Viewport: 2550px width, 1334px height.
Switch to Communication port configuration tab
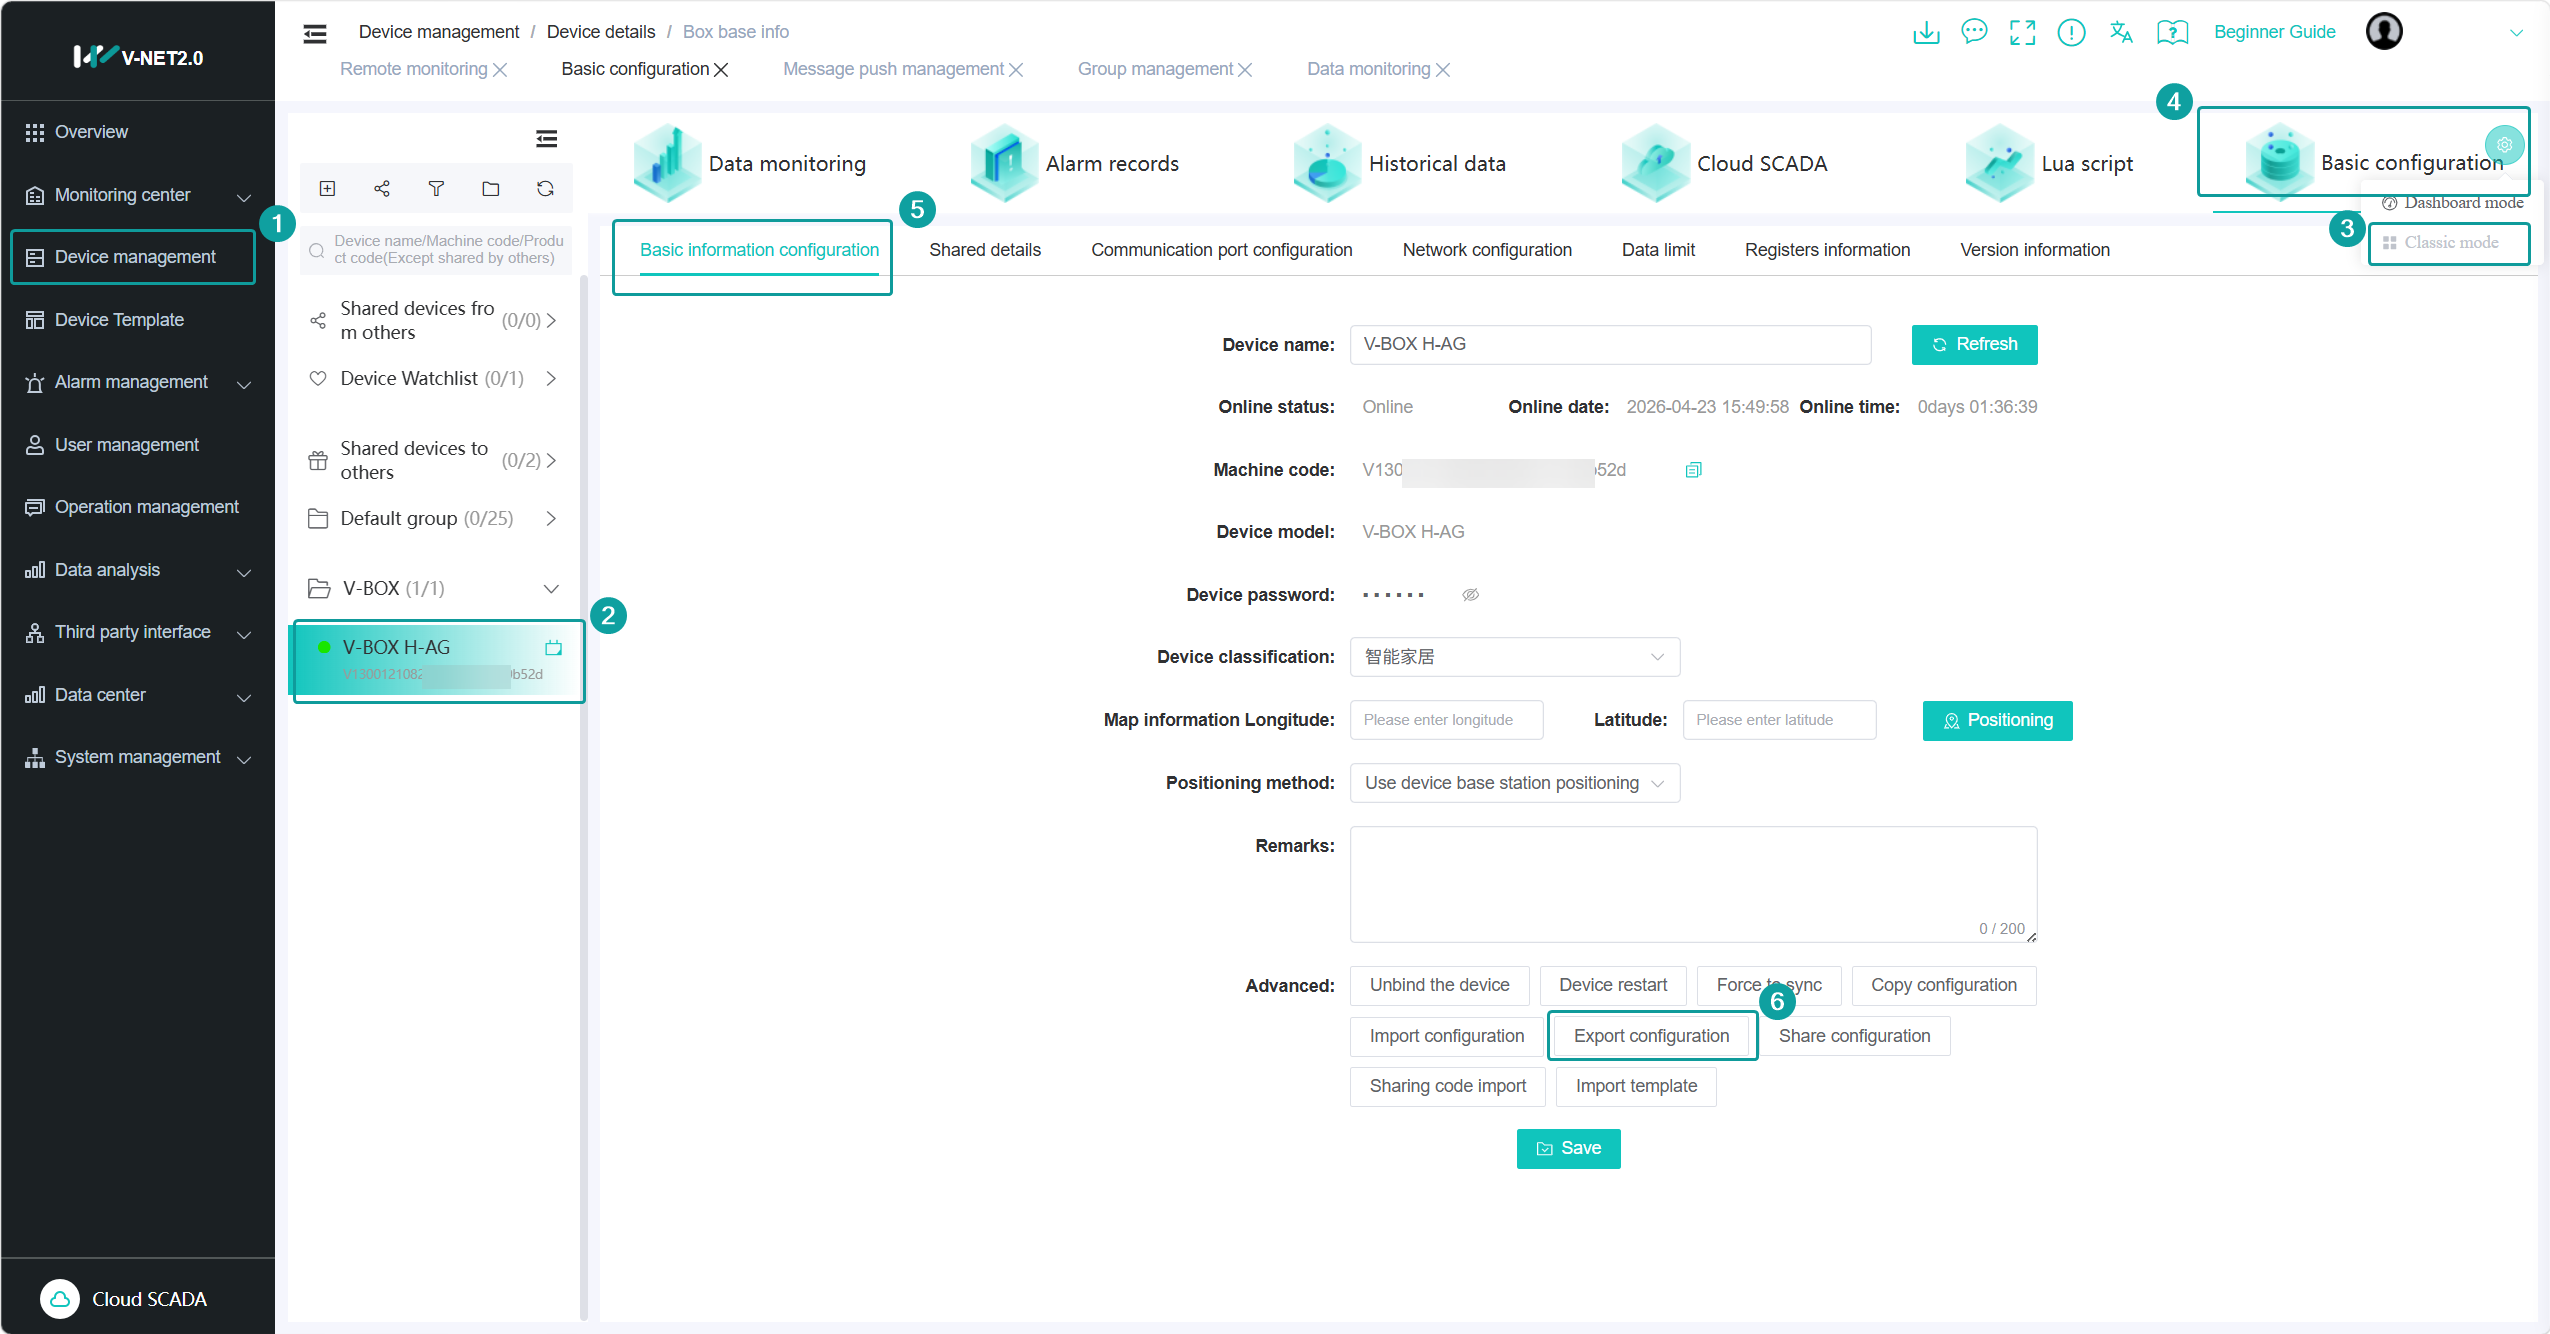pyautogui.click(x=1221, y=250)
